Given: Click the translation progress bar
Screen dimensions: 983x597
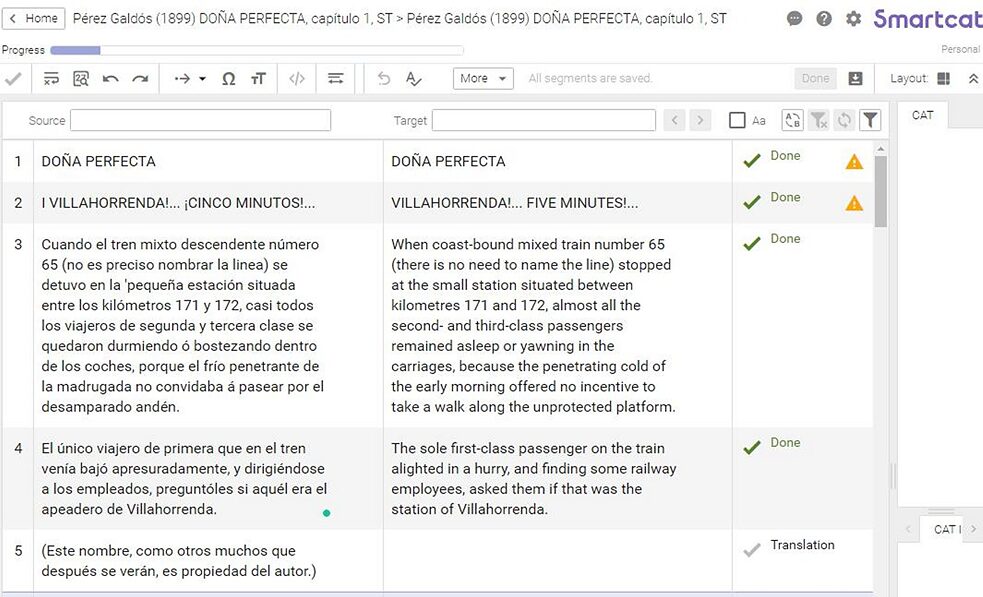Looking at the screenshot, I should pos(256,50).
